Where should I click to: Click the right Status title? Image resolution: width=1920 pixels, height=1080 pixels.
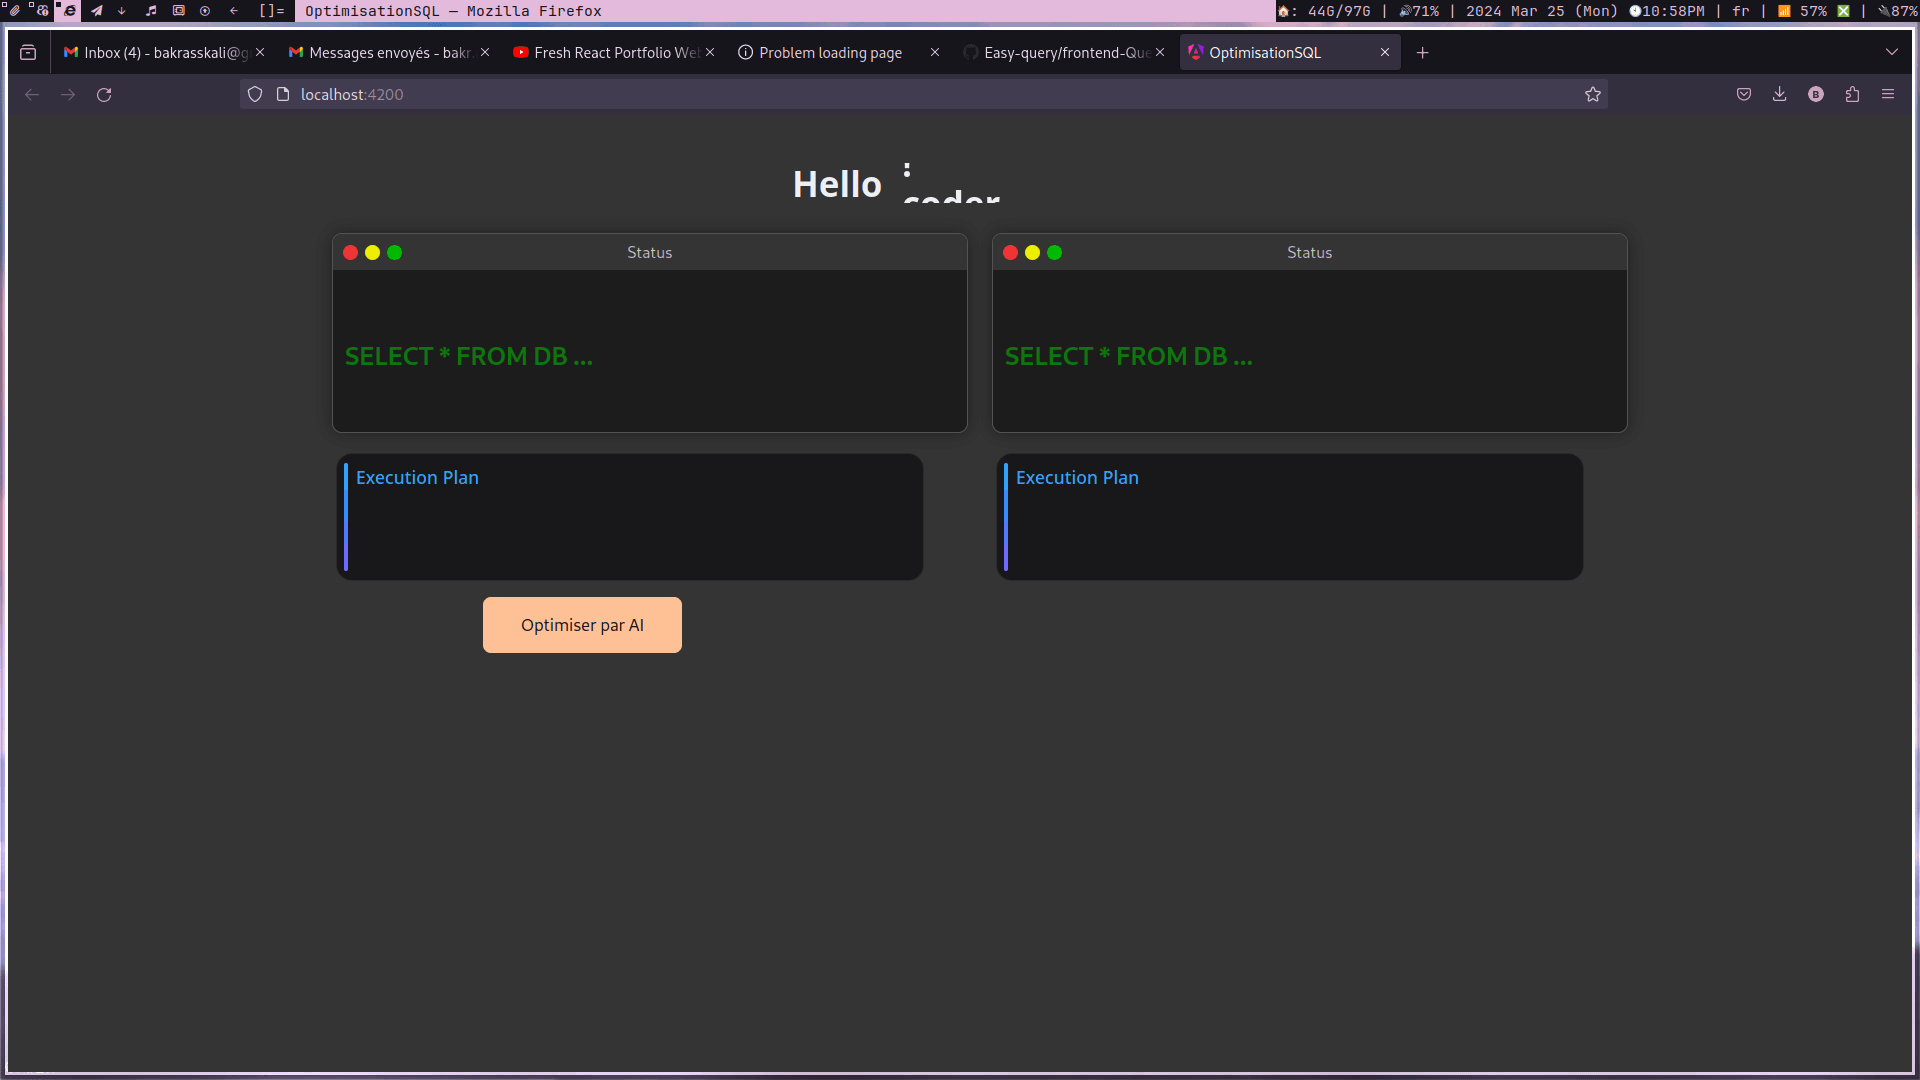[1310, 252]
